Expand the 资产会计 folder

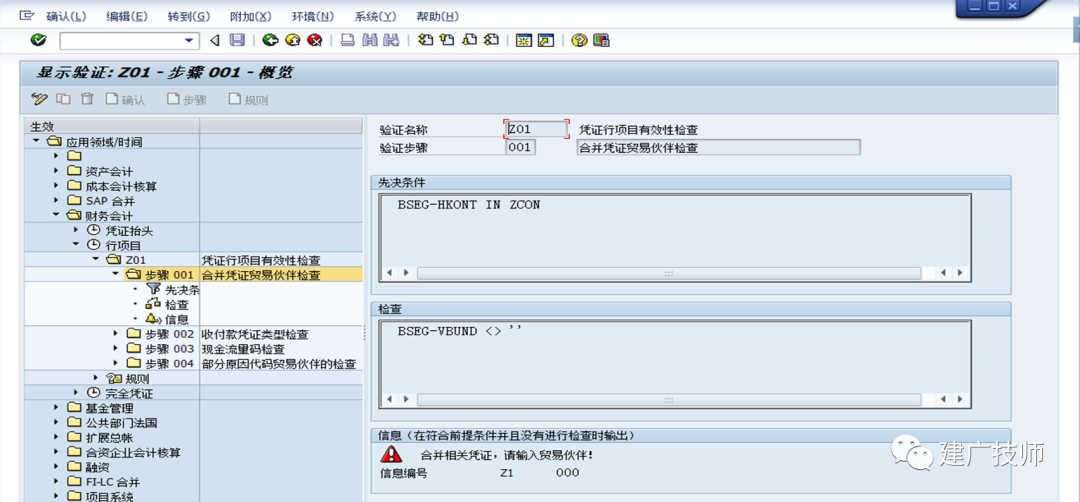tap(56, 171)
